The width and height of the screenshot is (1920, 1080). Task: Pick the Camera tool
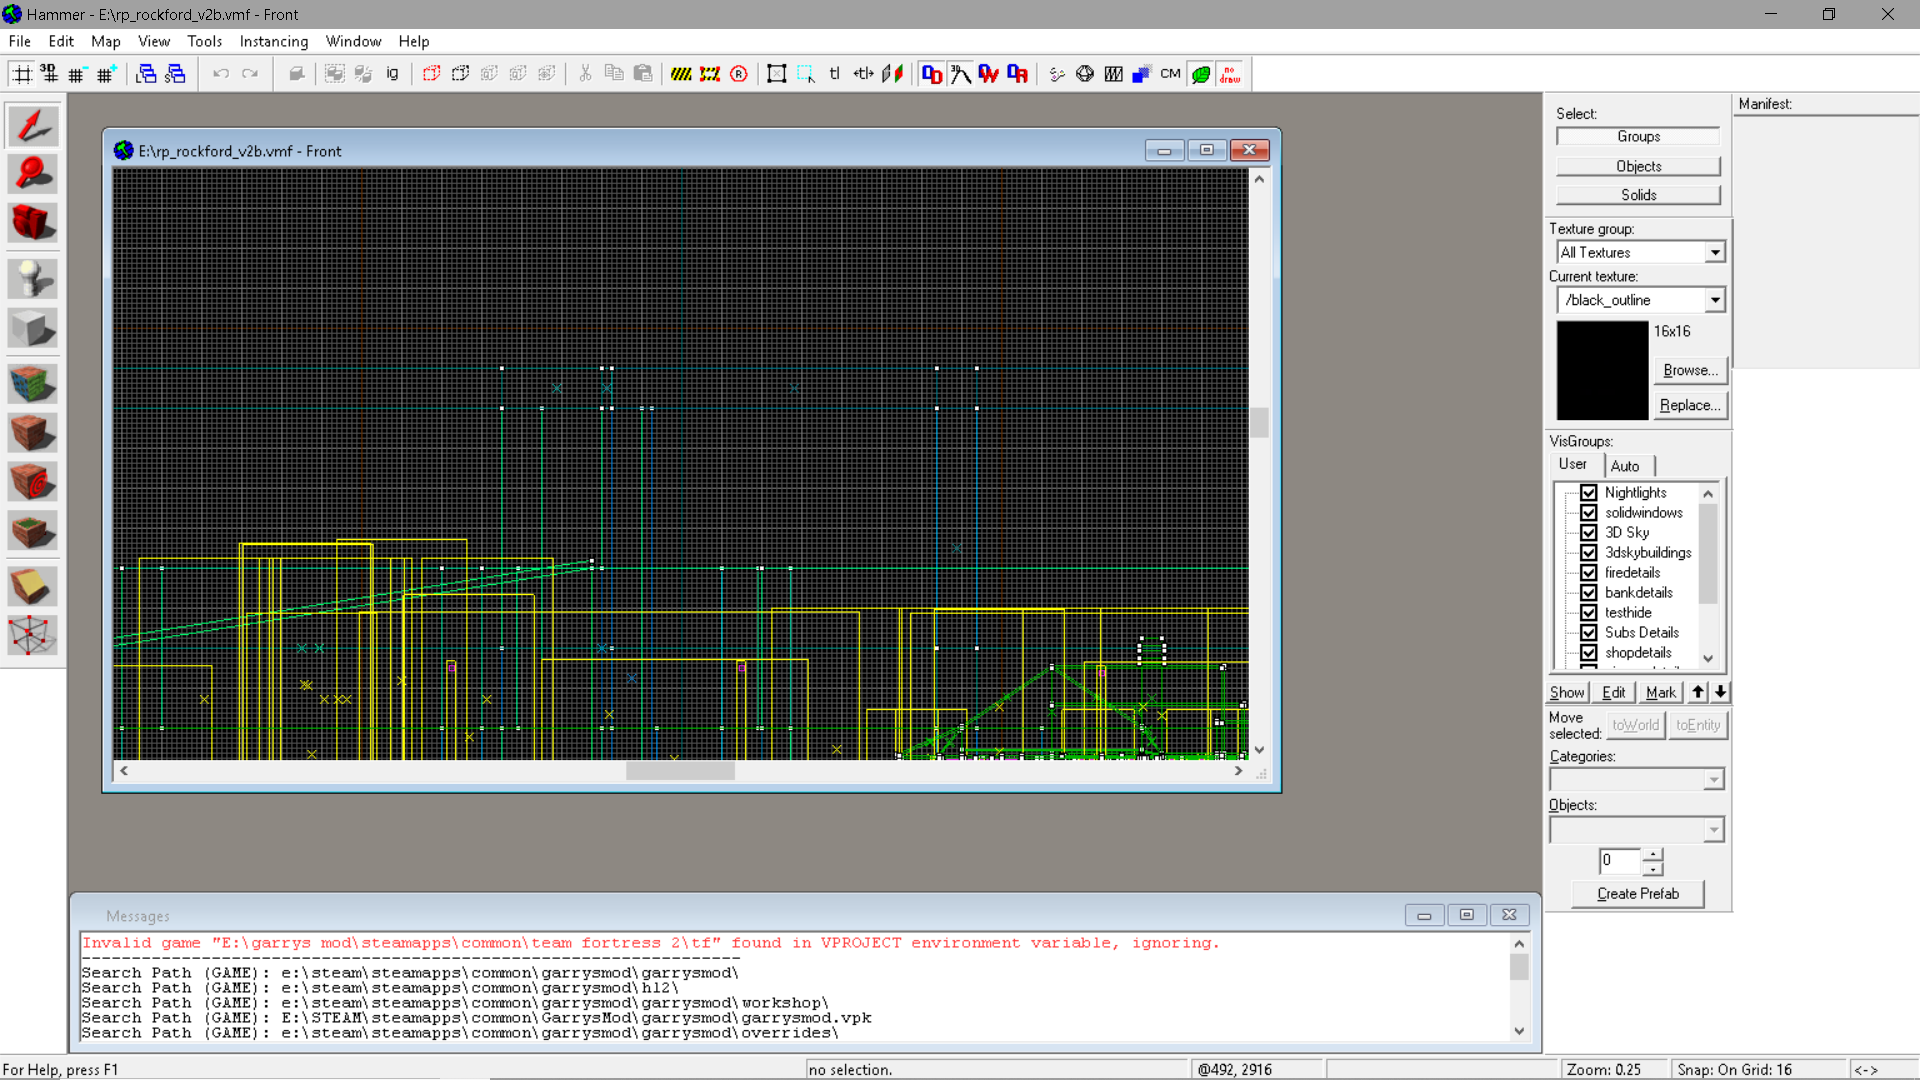(33, 223)
